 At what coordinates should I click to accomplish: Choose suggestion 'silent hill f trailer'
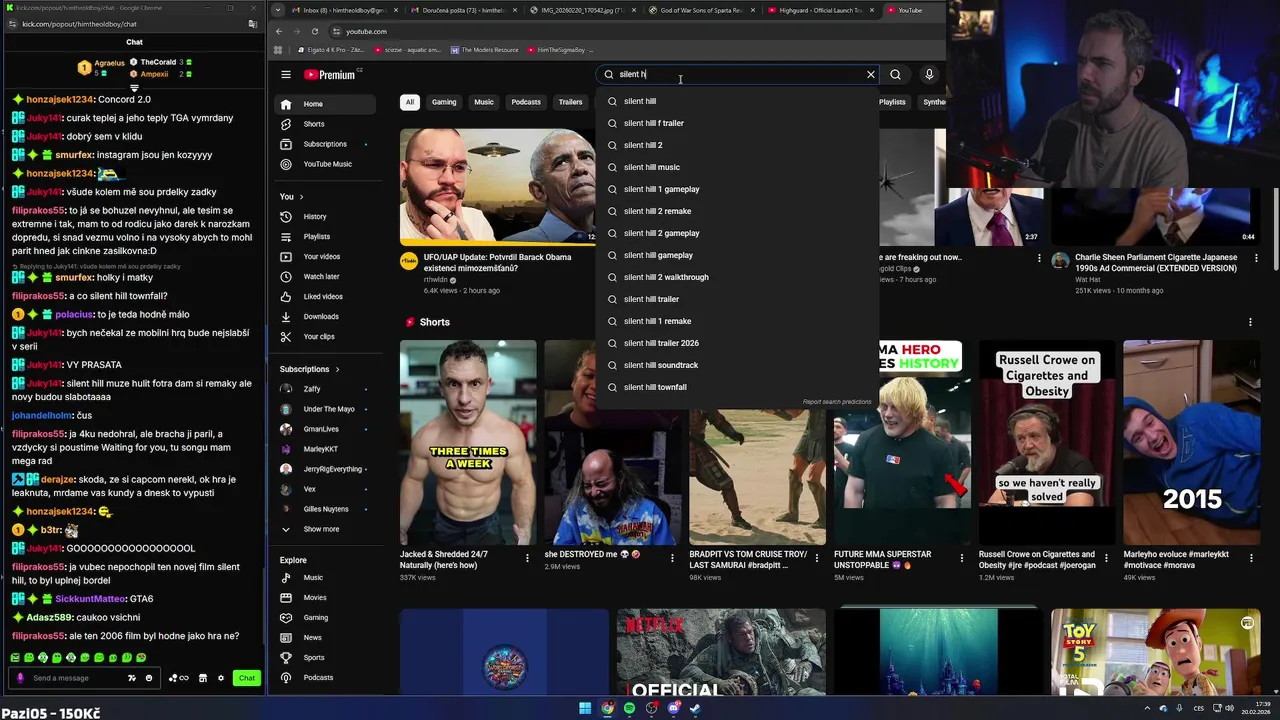pos(737,123)
